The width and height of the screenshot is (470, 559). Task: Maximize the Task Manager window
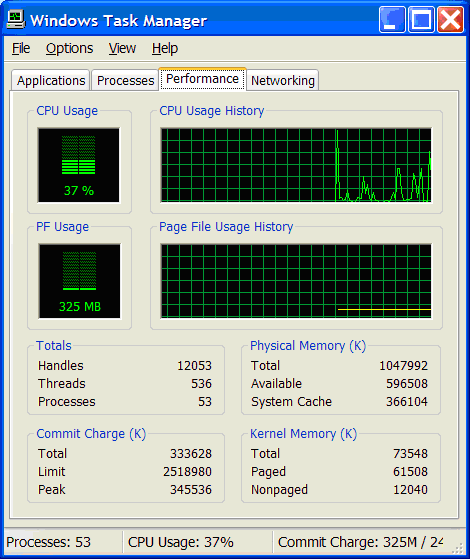(x=421, y=20)
